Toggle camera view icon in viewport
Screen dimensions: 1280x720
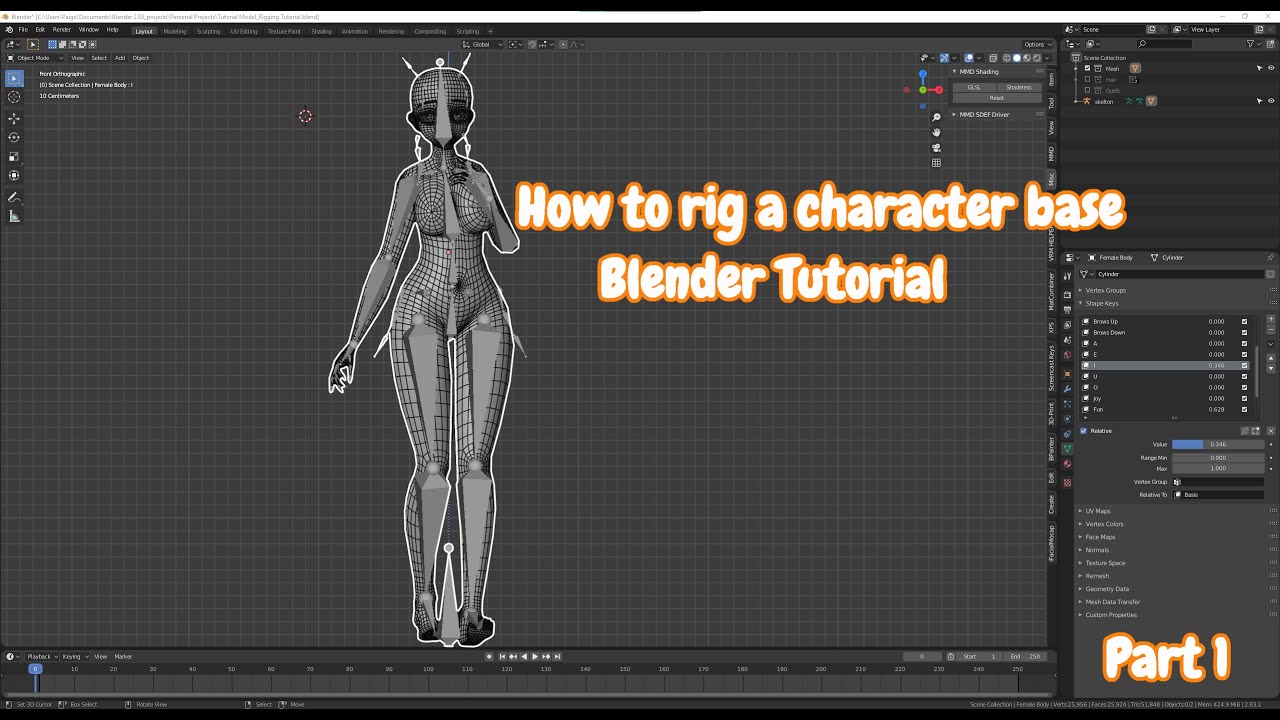(936, 147)
